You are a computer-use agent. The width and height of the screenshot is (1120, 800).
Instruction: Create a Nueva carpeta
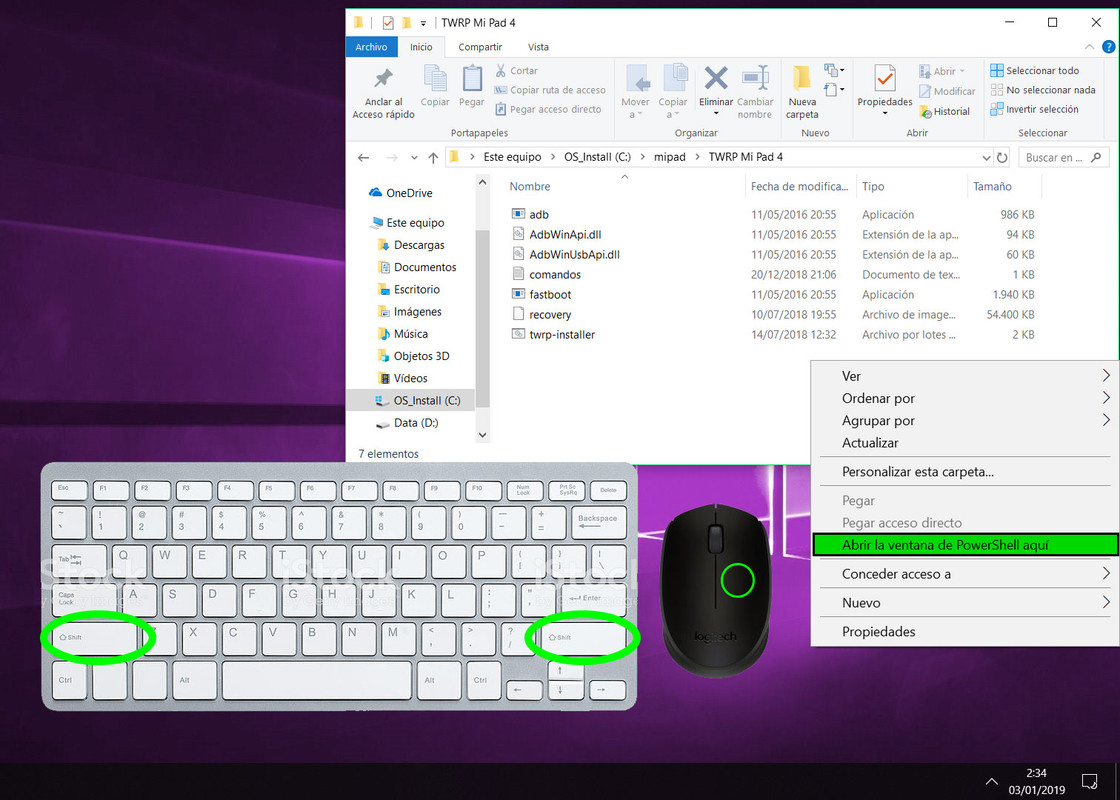pyautogui.click(x=802, y=91)
